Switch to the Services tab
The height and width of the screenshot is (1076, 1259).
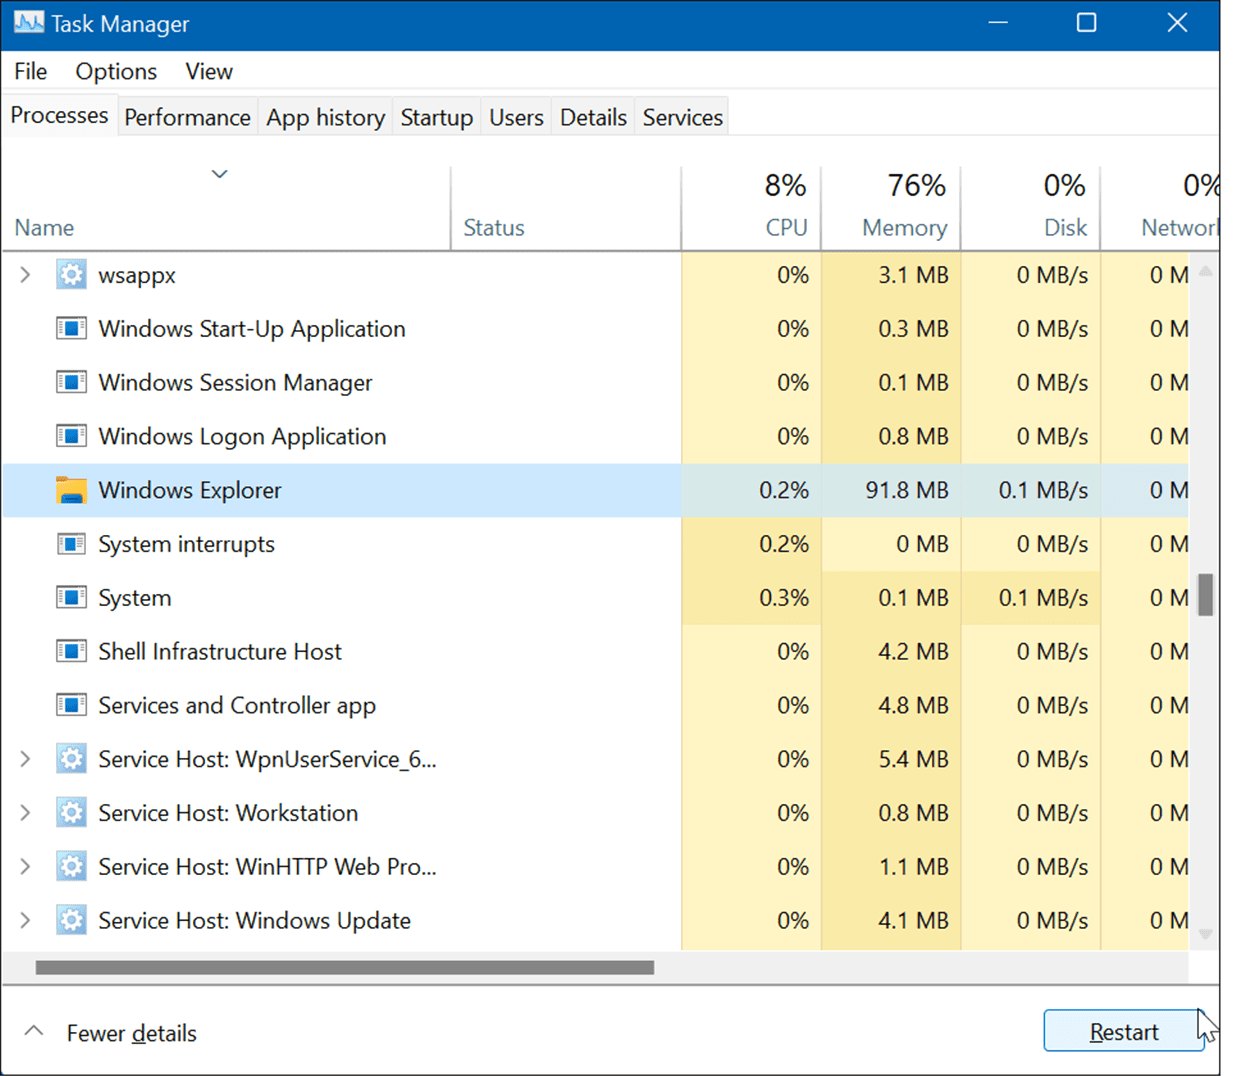[681, 116]
